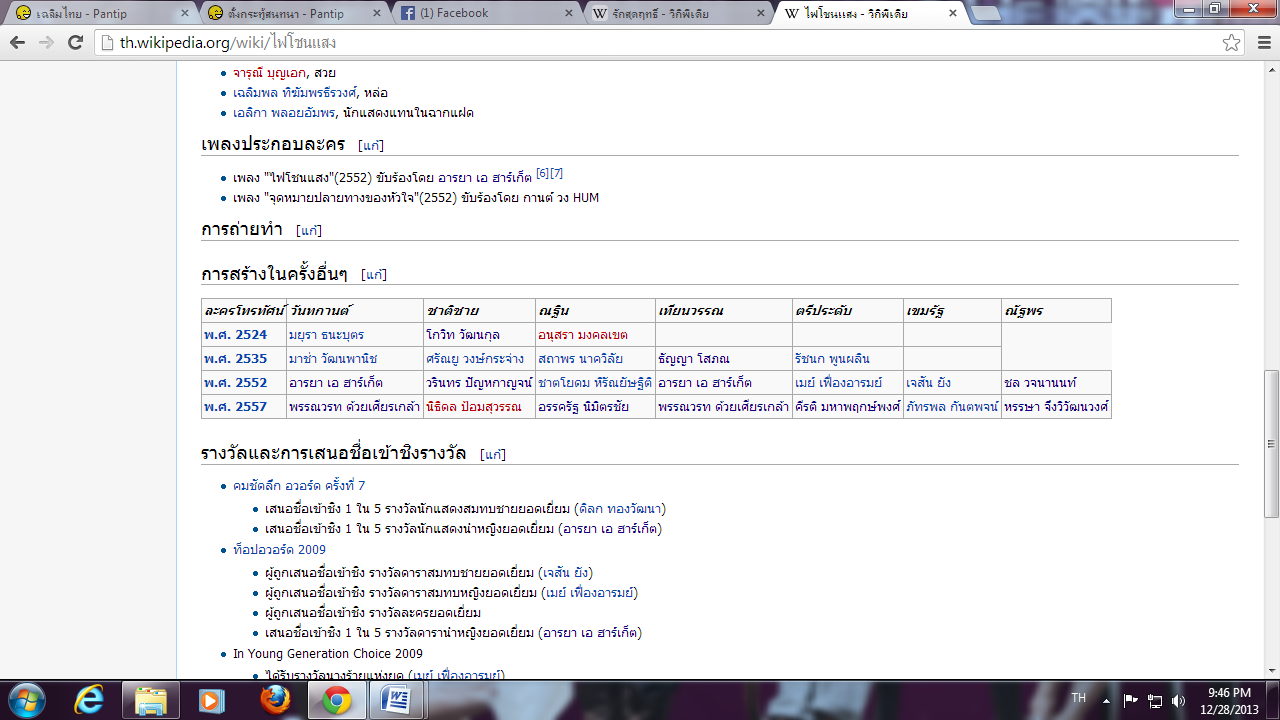Go back using the browser back arrow
This screenshot has height=720, width=1280.
(18, 43)
